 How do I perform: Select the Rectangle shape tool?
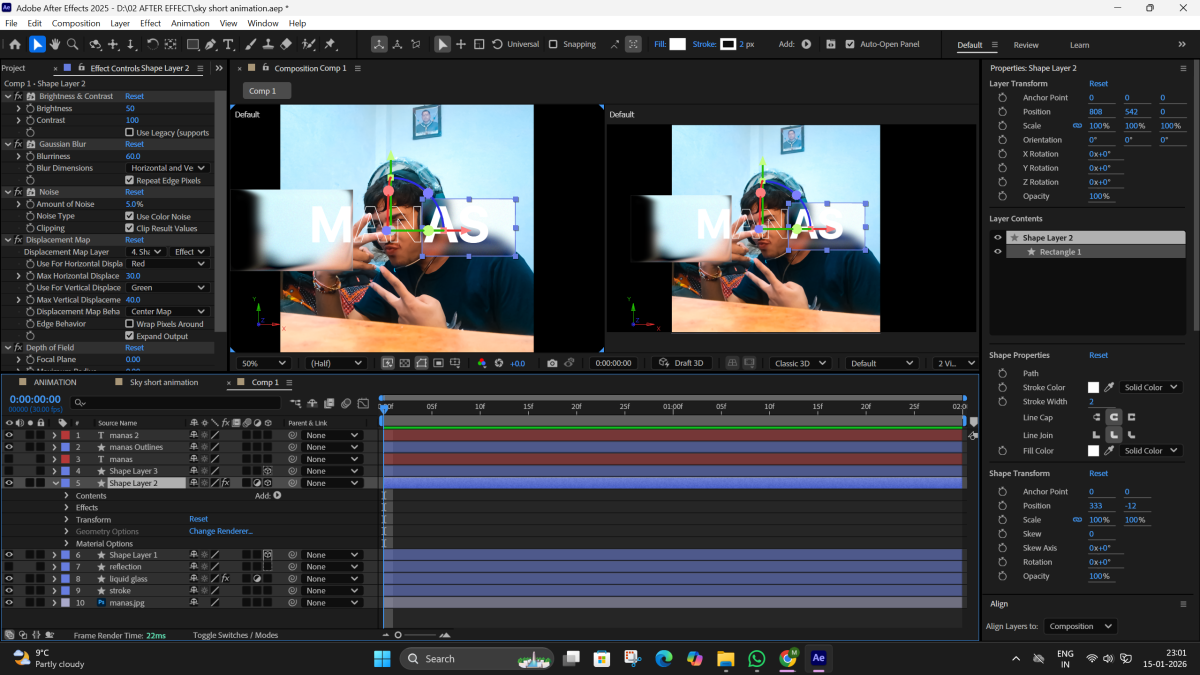[x=192, y=44]
